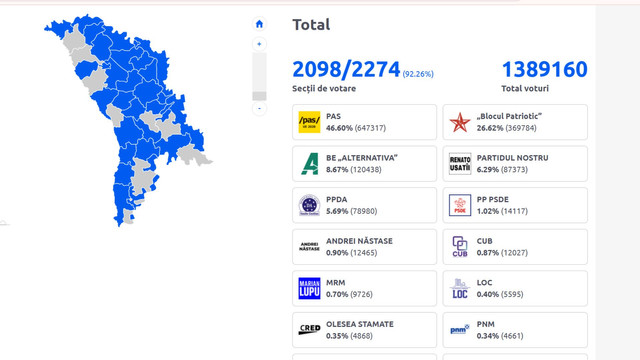Screen dimensions: 640x360
Task: Click the yellow PAS party logo
Action: tap(309, 122)
